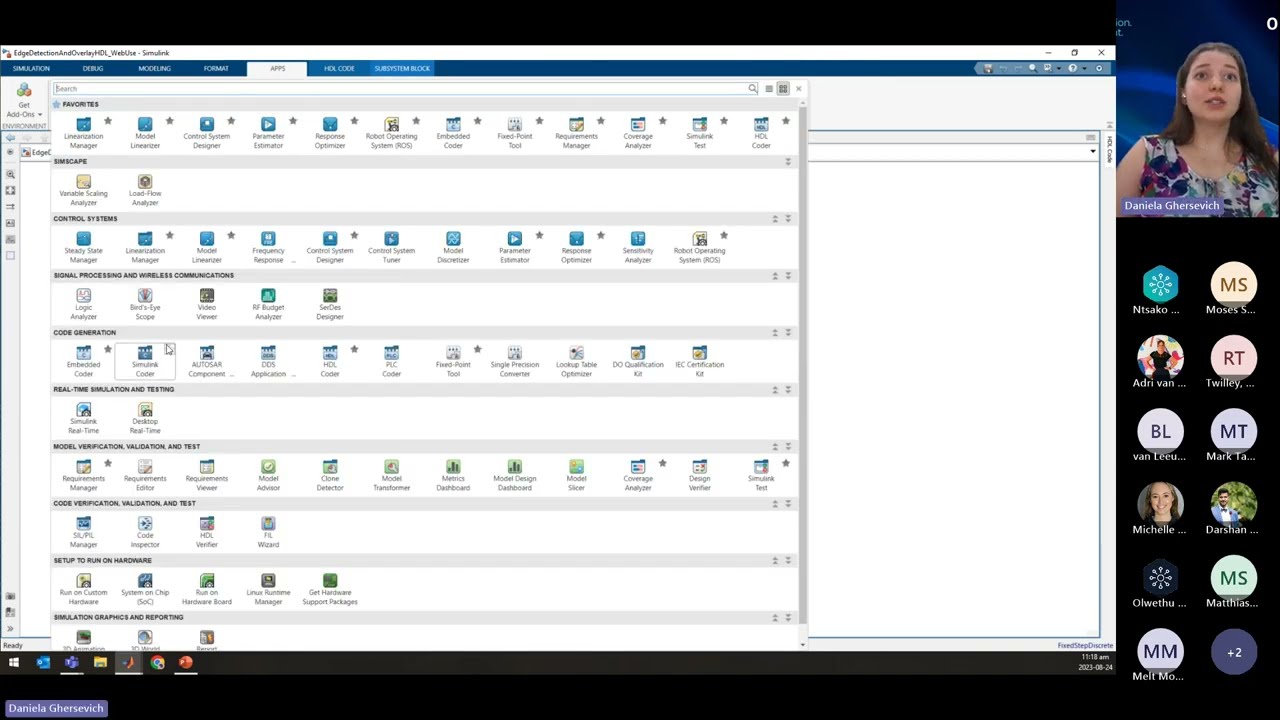Open the Design Verifier app

tap(699, 475)
